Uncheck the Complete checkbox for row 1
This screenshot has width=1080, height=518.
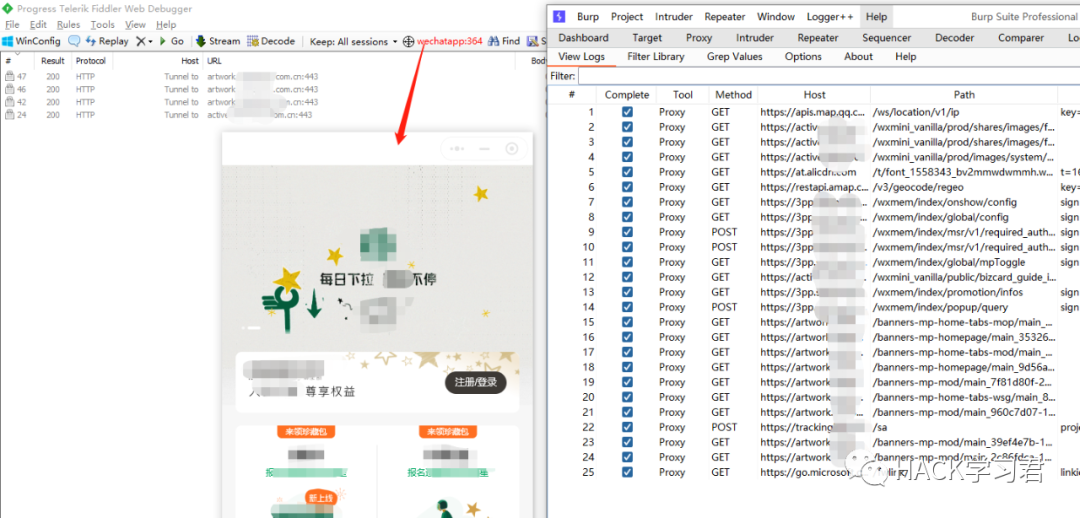[x=627, y=112]
